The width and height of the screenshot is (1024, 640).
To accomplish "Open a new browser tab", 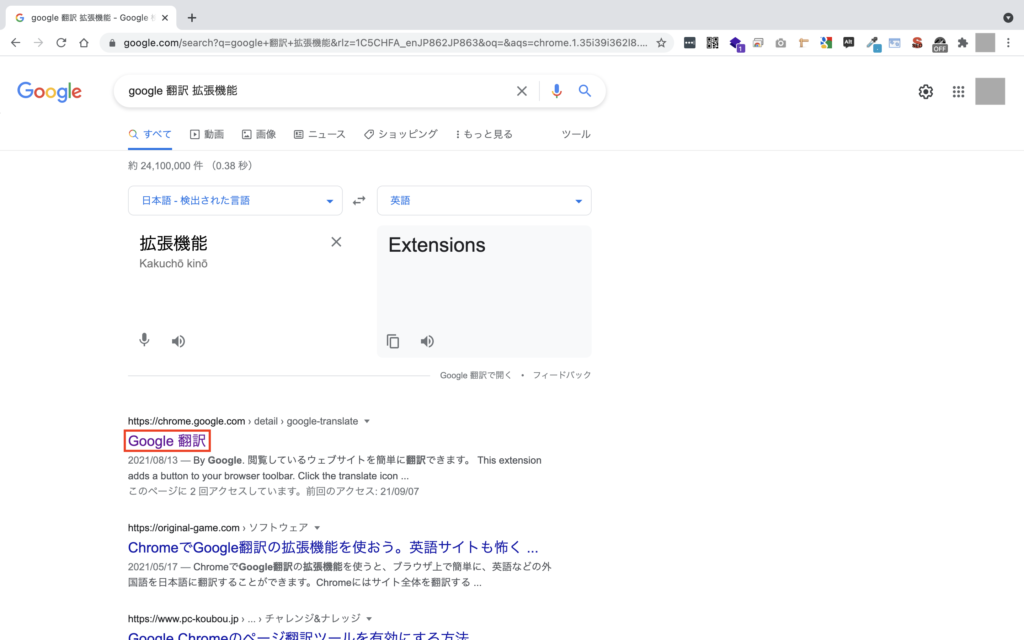I will (191, 18).
